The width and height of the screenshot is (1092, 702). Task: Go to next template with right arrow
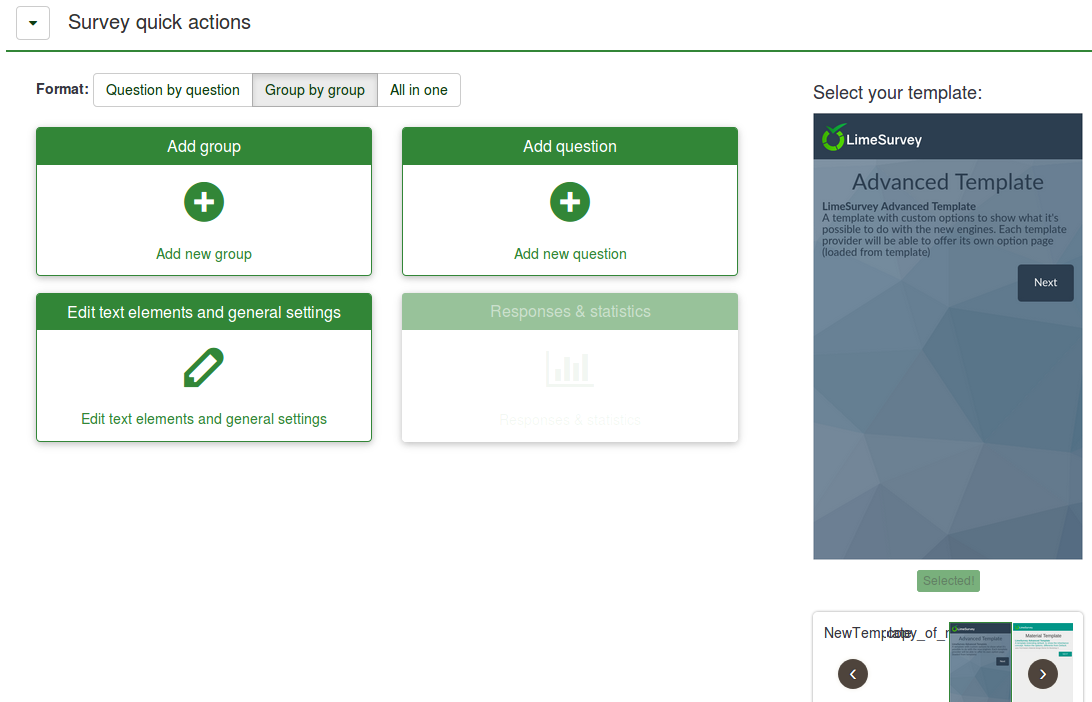click(1043, 674)
